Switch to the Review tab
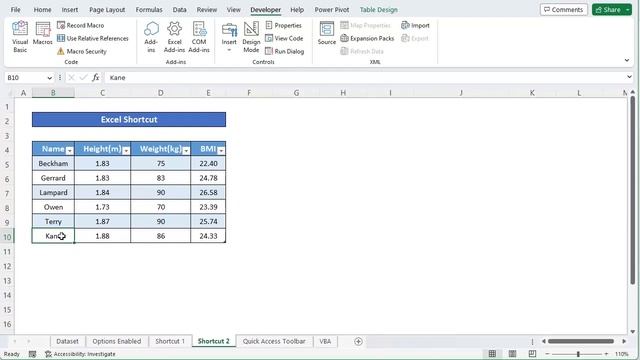 (x=207, y=9)
